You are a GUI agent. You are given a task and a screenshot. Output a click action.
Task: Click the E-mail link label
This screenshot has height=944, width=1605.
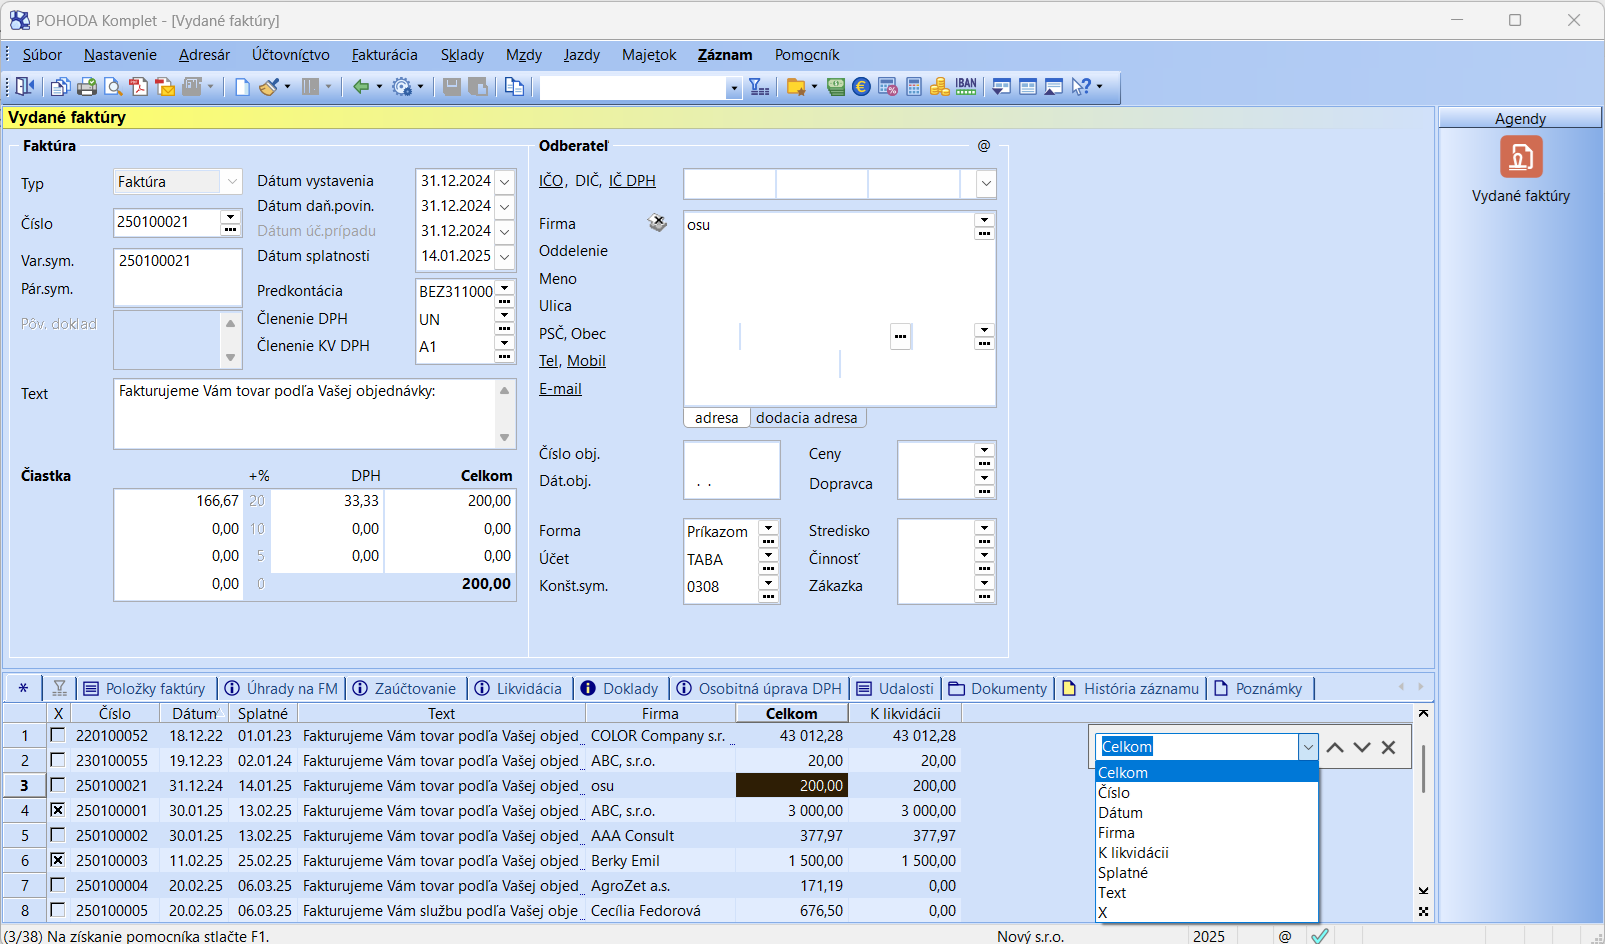coord(560,389)
